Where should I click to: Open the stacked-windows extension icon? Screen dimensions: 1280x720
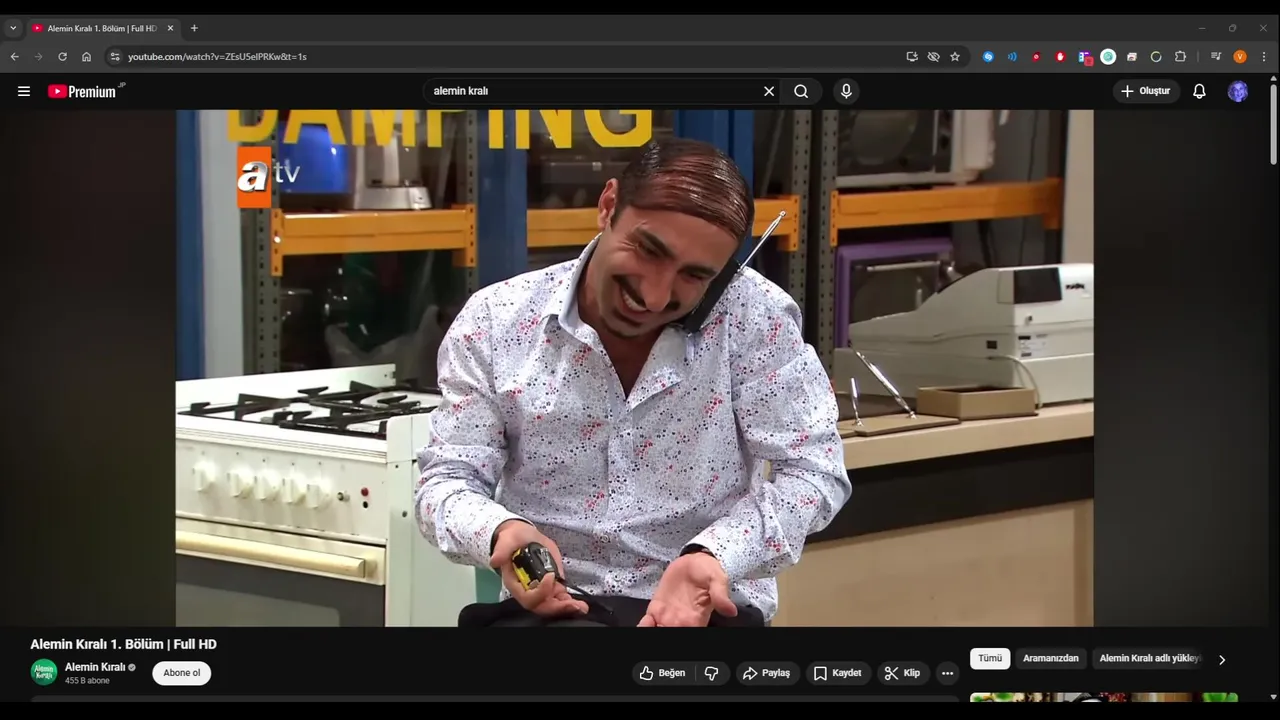click(x=1132, y=57)
